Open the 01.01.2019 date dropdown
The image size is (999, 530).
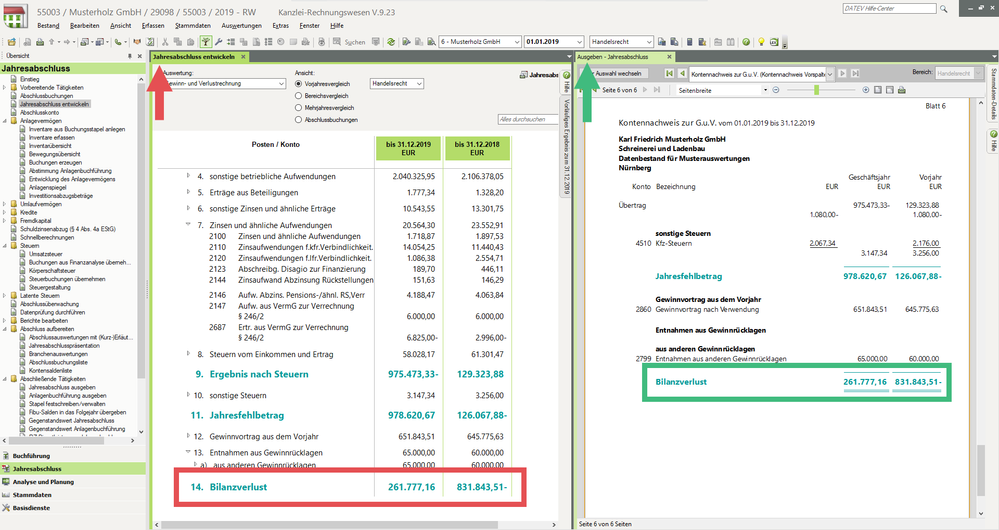(579, 42)
